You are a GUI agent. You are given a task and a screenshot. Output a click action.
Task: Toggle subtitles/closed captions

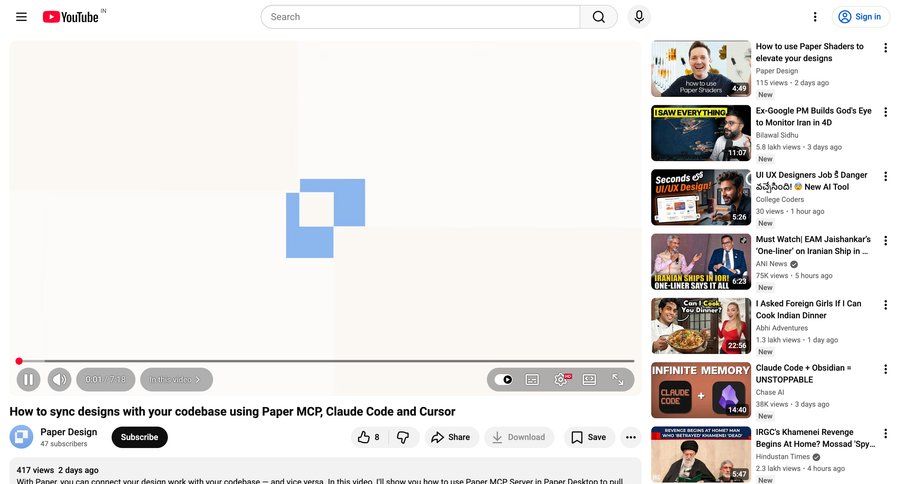(x=532, y=380)
